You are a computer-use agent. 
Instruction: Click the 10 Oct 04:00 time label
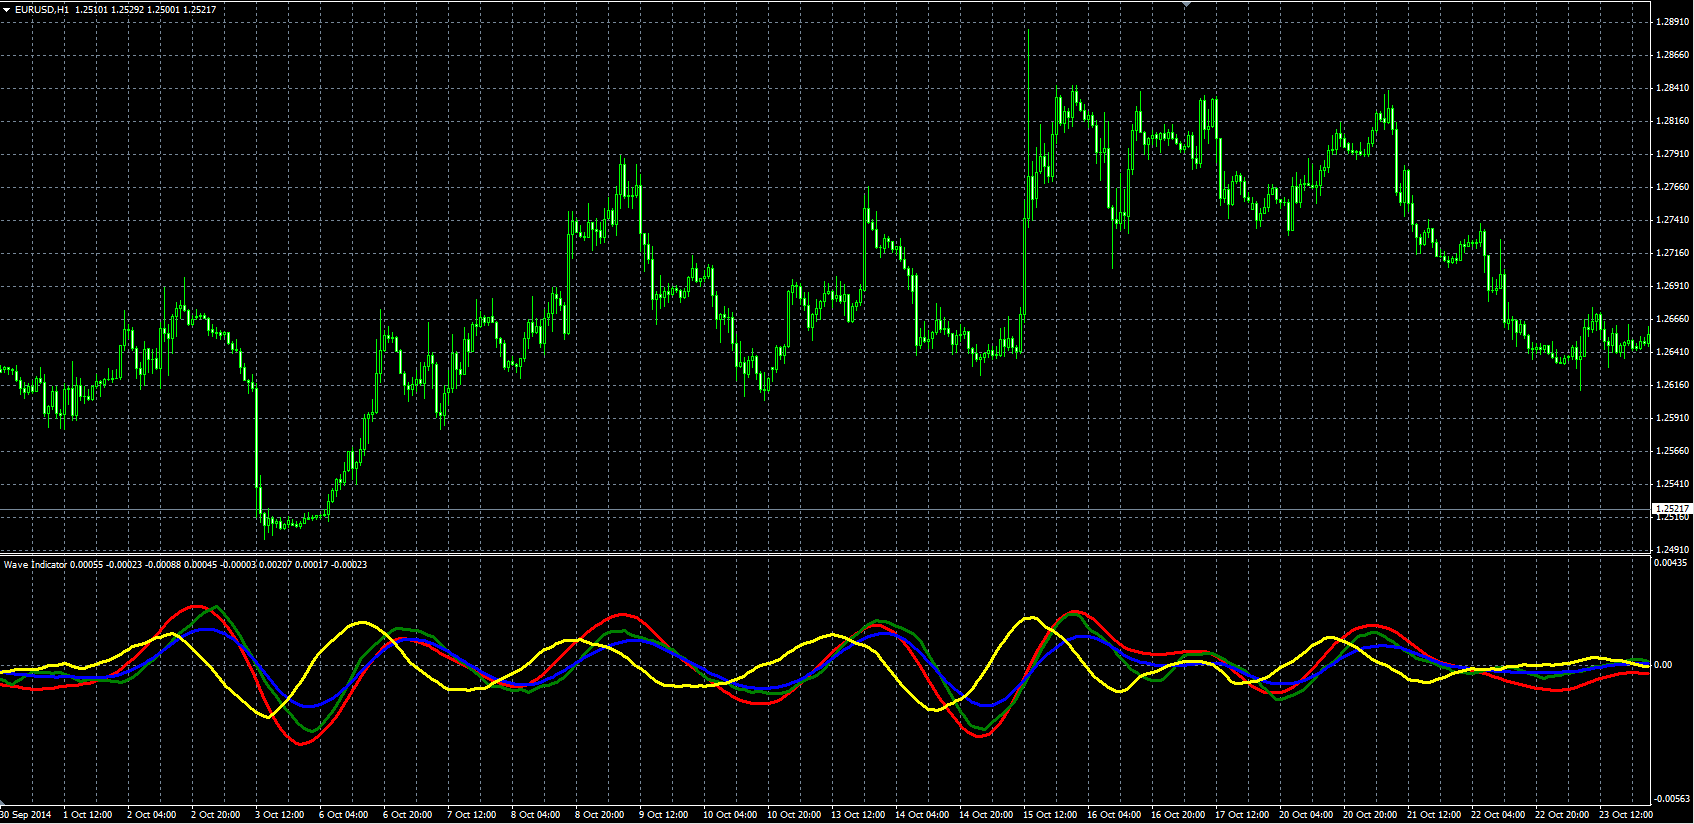[x=730, y=815]
